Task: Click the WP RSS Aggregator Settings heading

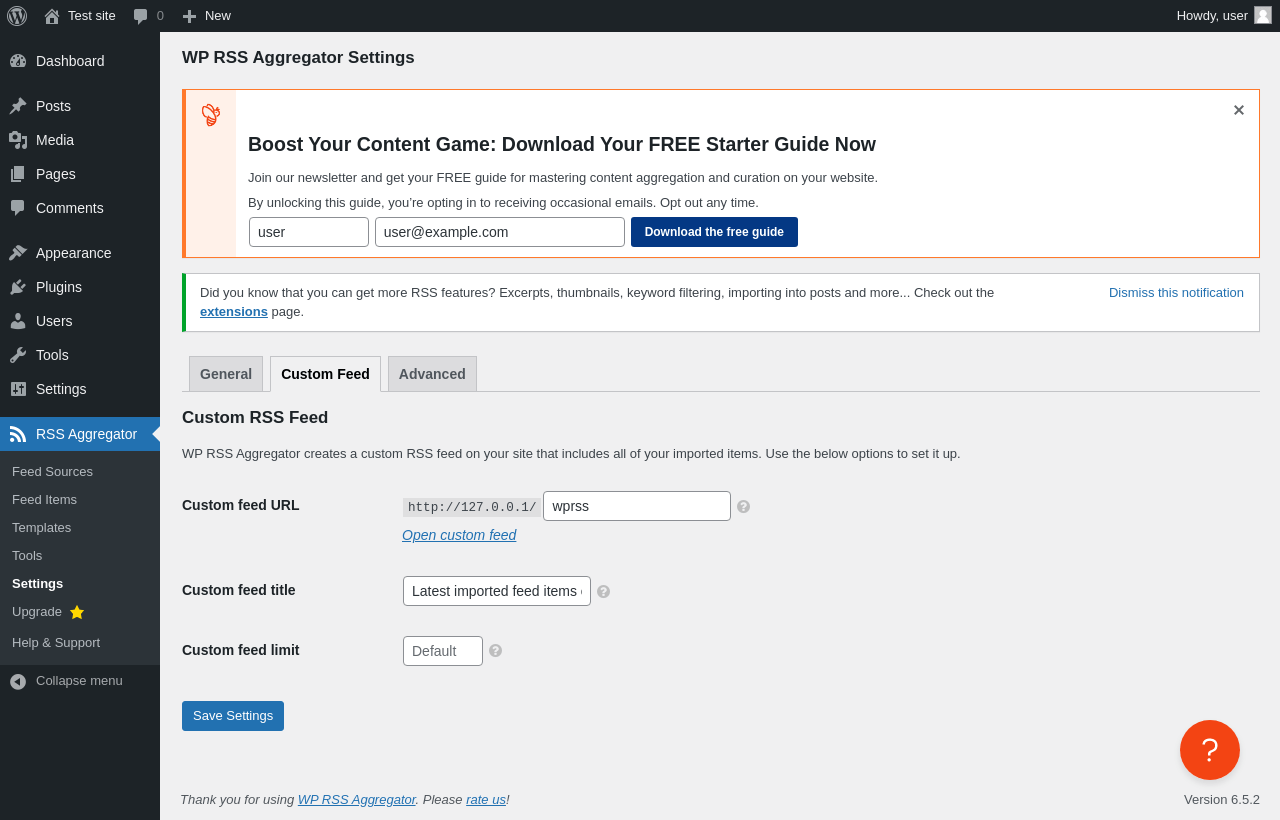Action: 298,58
